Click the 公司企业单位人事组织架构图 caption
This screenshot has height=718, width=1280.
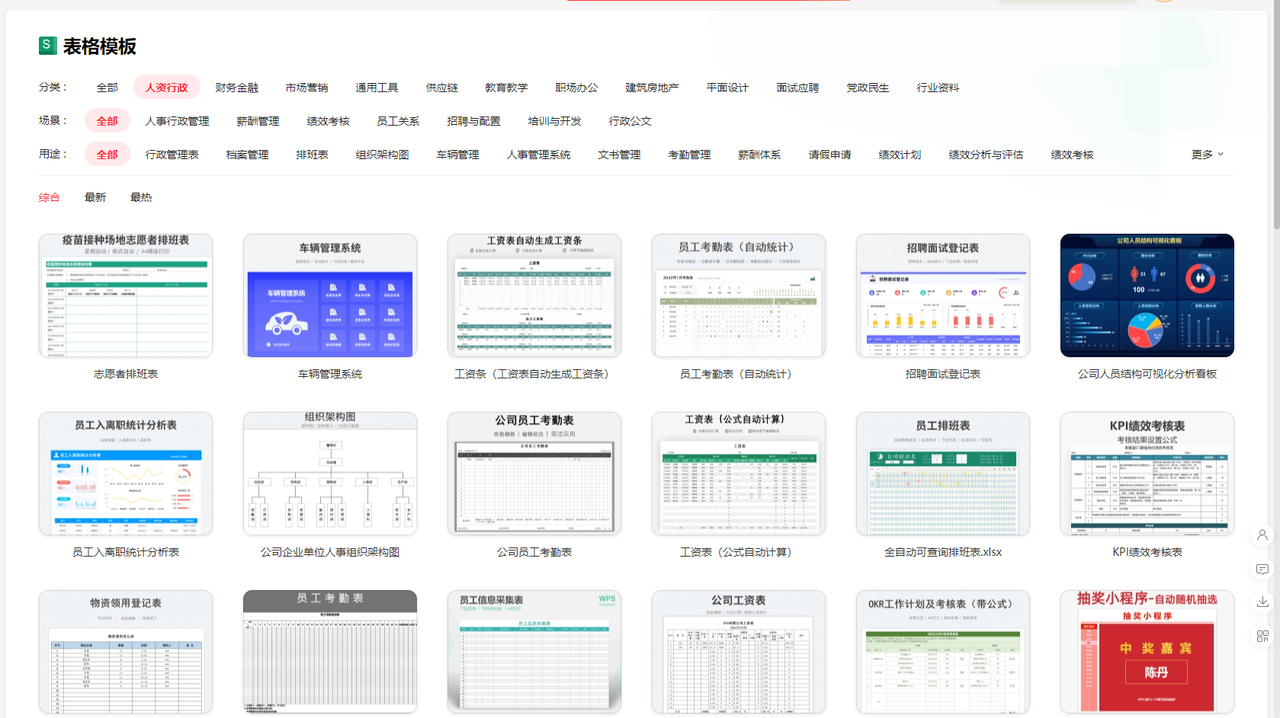[x=330, y=552]
